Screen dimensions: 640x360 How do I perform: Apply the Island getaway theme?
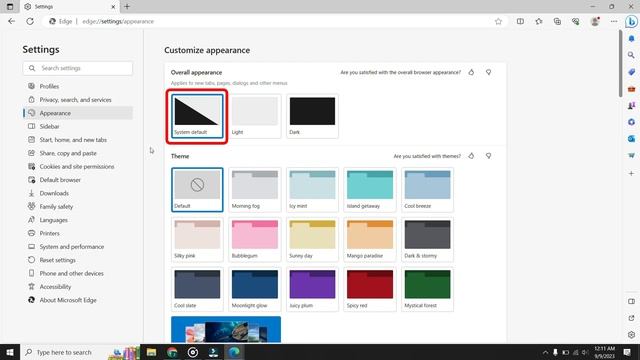tap(370, 190)
